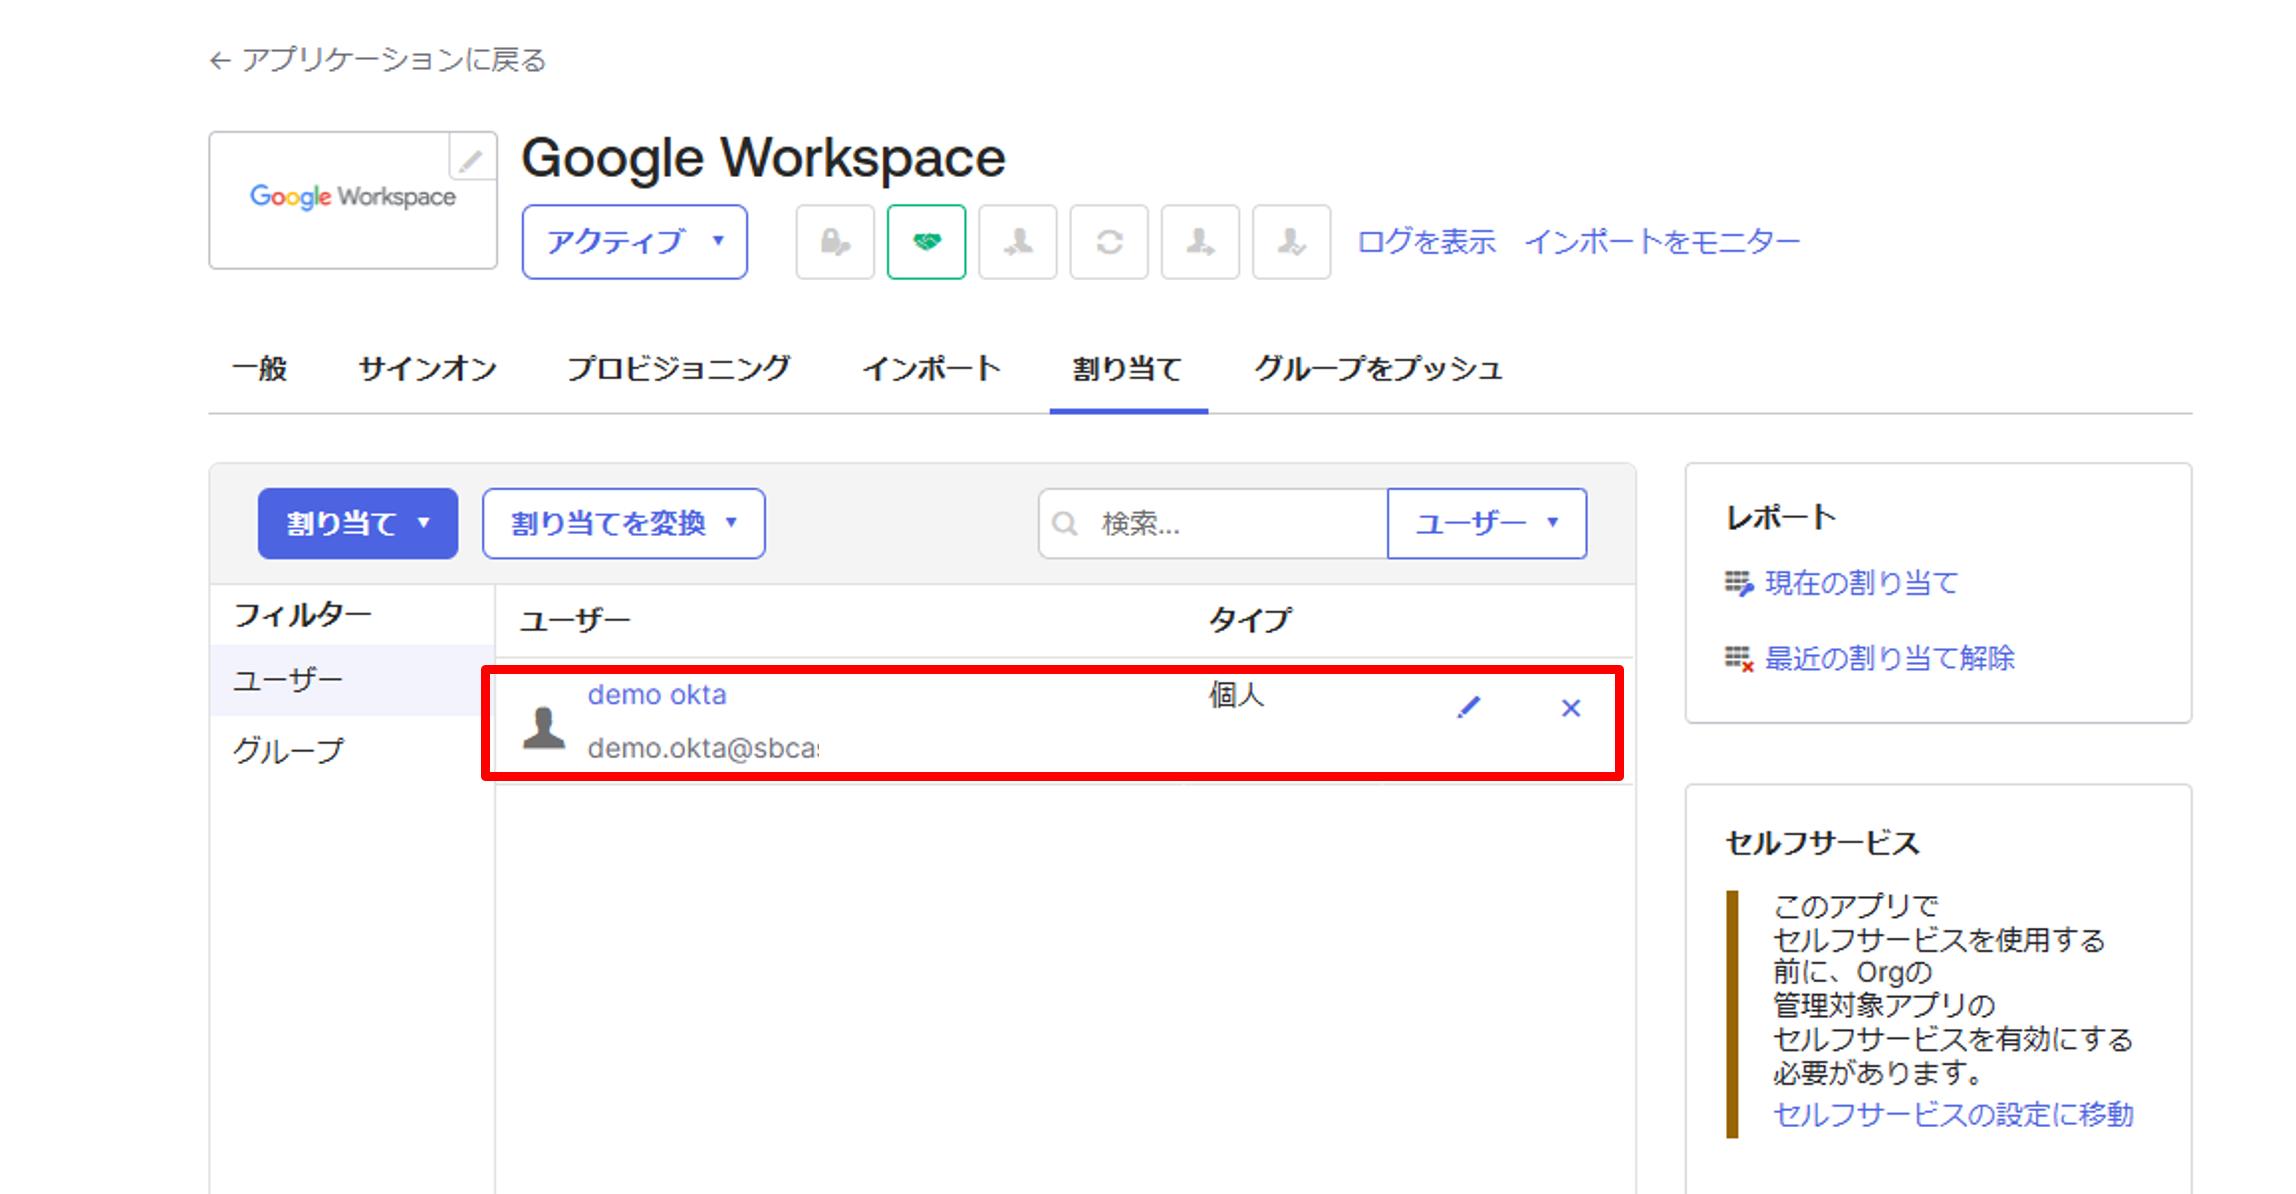Click the last person icon before ログを表示

point(1291,242)
